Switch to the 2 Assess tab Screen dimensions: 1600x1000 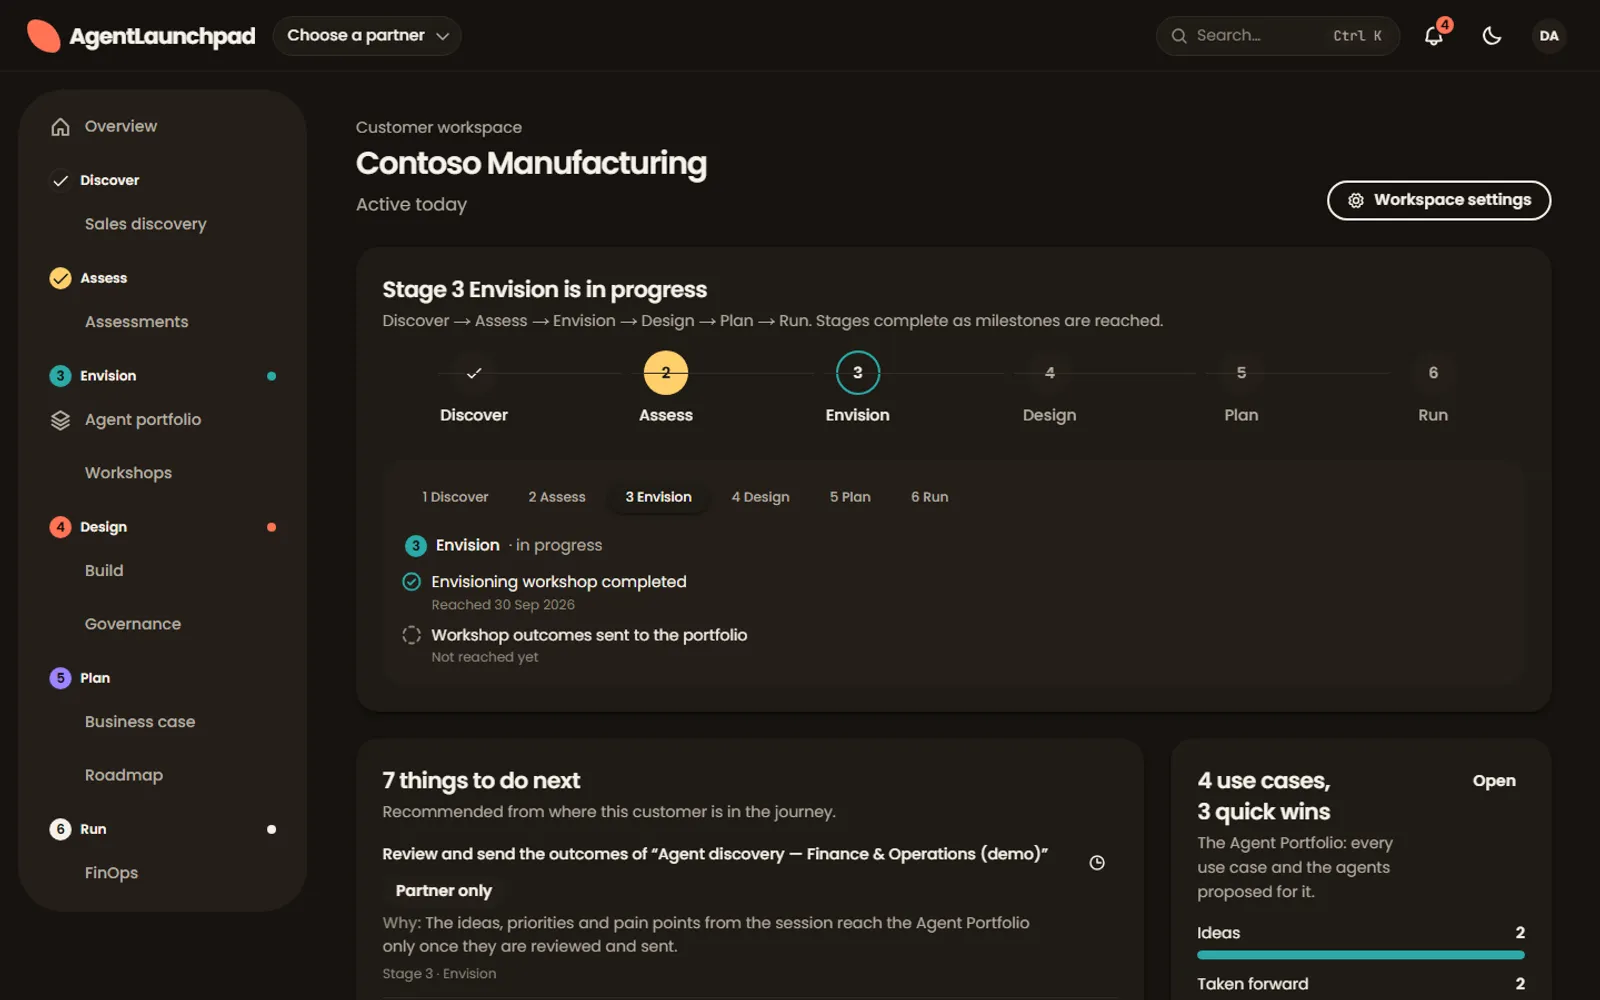coord(557,497)
